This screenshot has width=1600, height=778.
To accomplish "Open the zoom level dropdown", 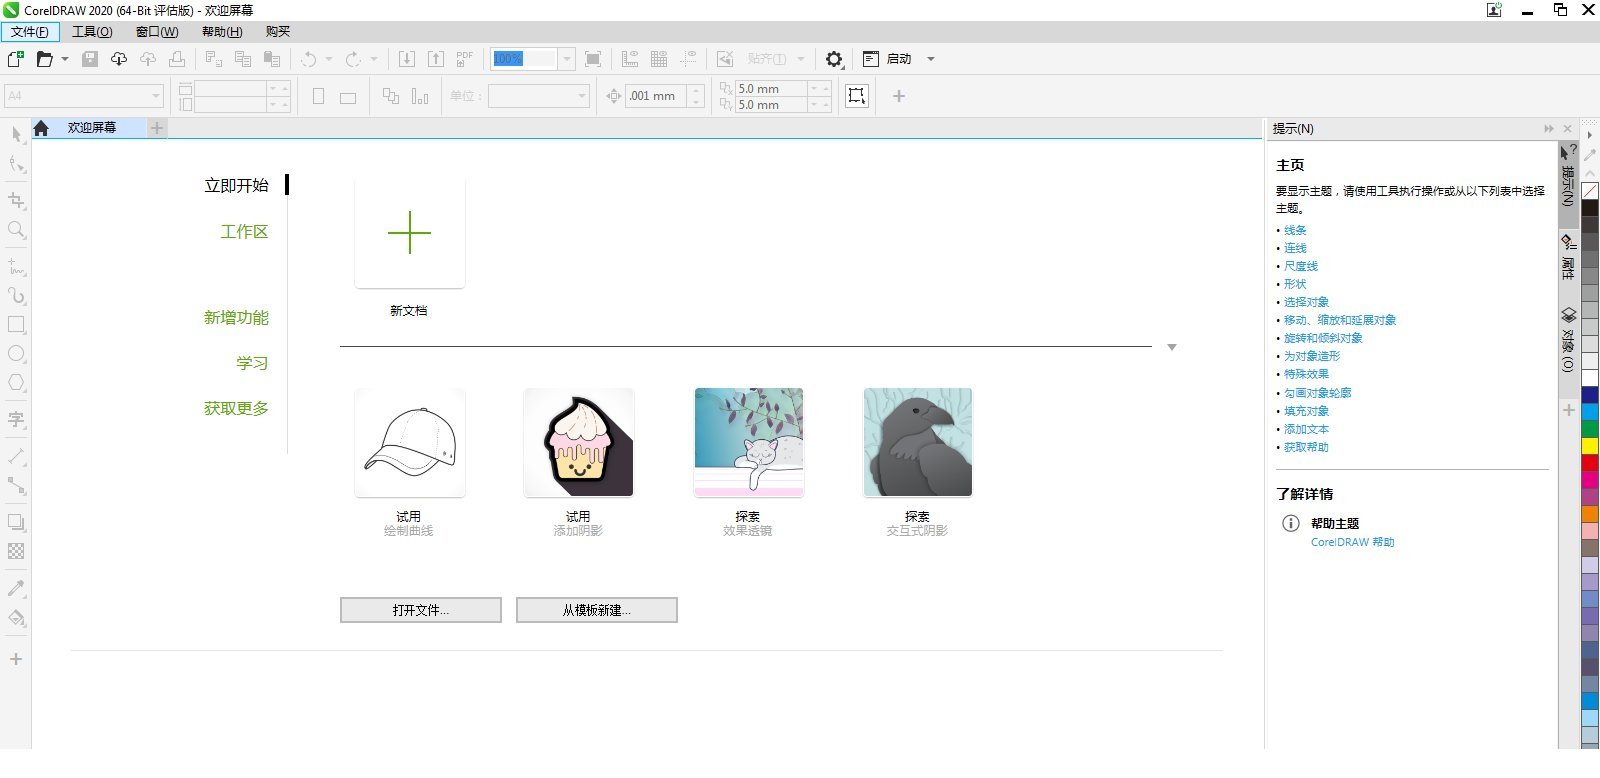I will [x=567, y=59].
